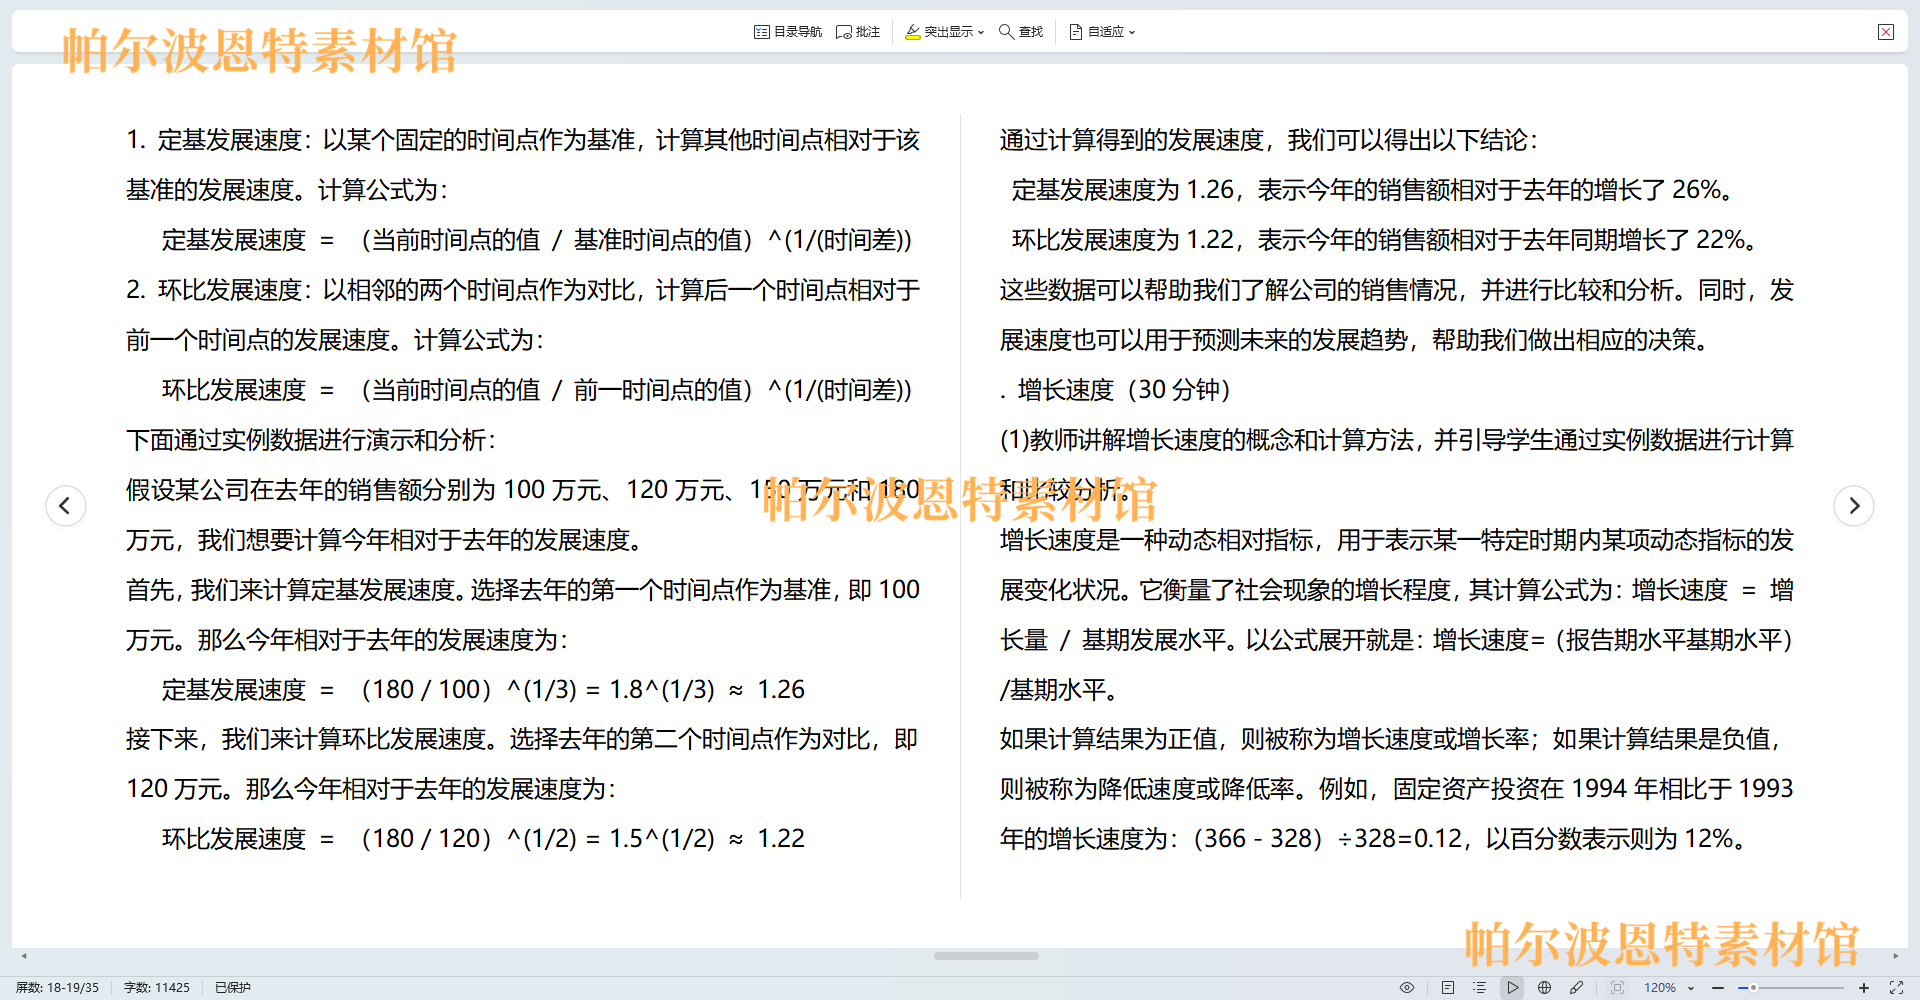Viewport: 1920px width, 1000px height.
Task: Click the 屏数: 18-19/35 status entry
Action: [57, 987]
